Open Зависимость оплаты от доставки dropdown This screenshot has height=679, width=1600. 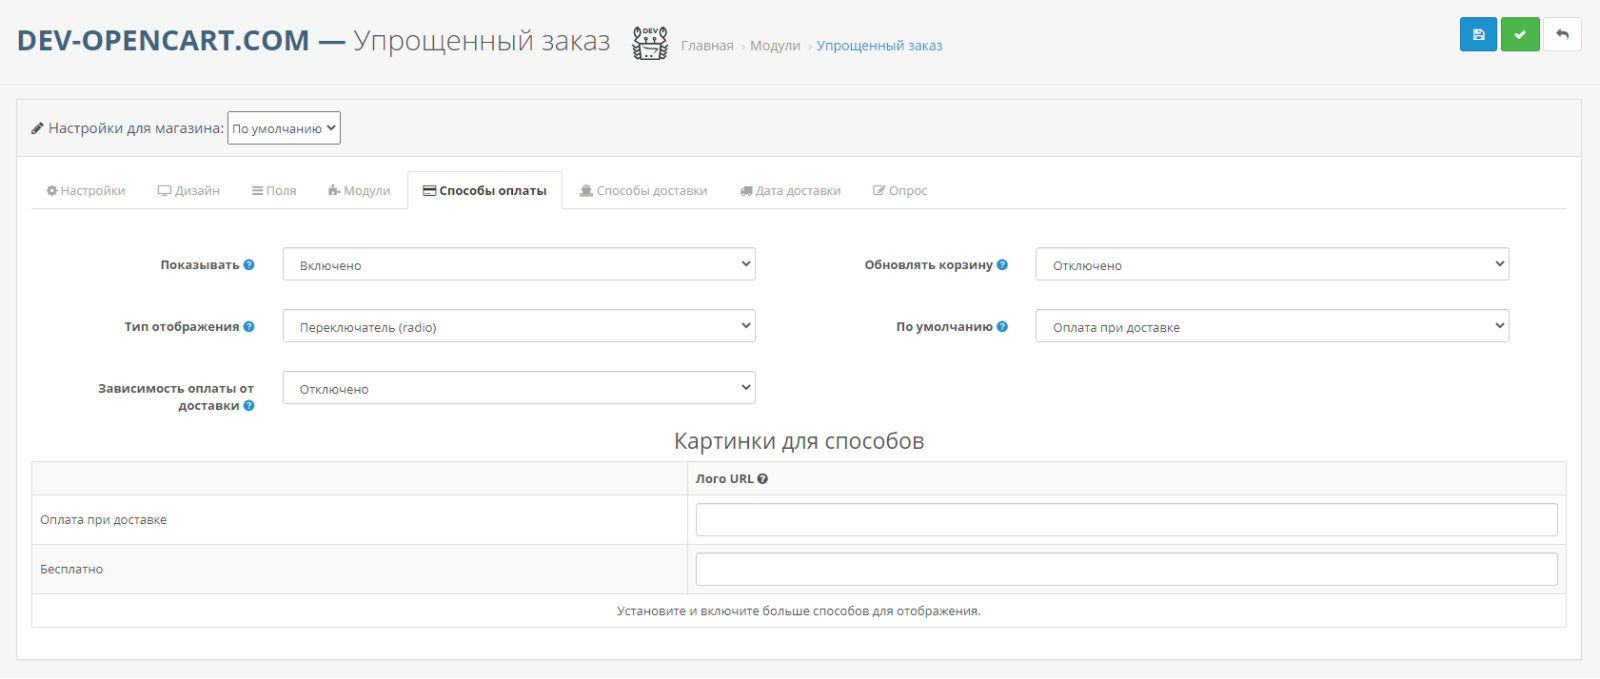click(519, 389)
